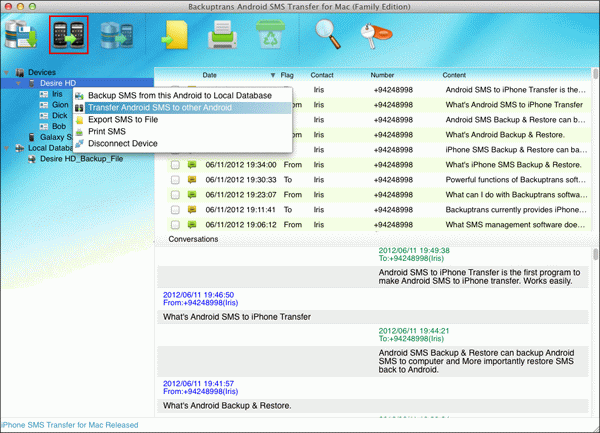Click the magnifying glass Search toolbar icon
This screenshot has width=600, height=433.
pyautogui.click(x=328, y=34)
